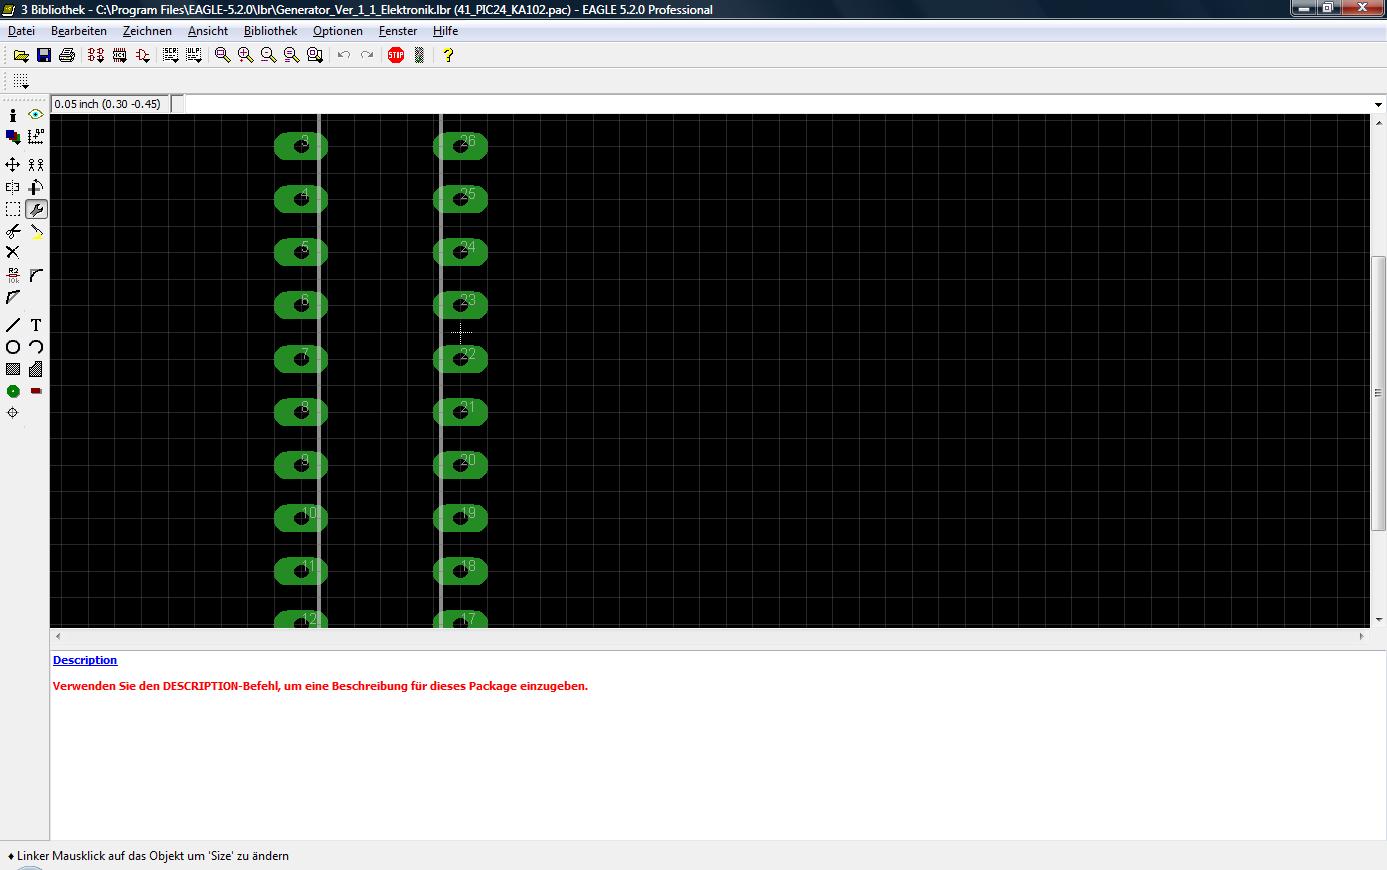1387x870 pixels.
Task: Select the Hole crosshair tool
Action: 13,413
